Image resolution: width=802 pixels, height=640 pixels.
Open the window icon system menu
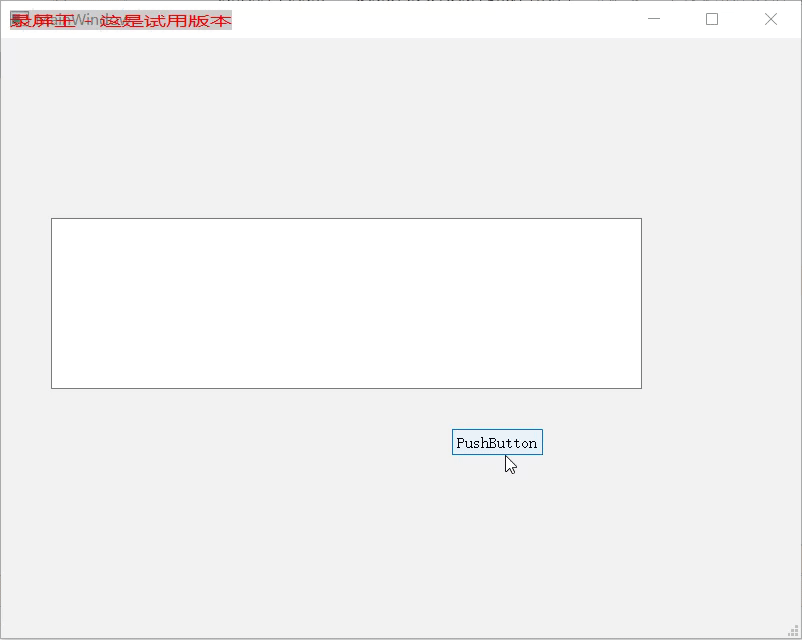tap(19, 19)
